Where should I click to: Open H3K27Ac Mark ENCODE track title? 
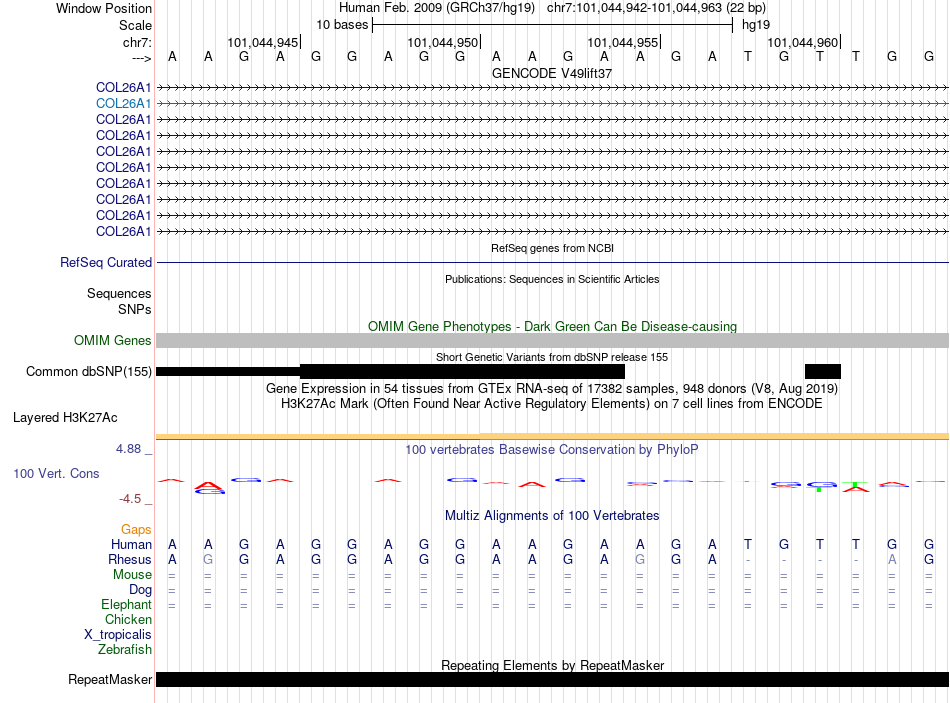tap(552, 404)
